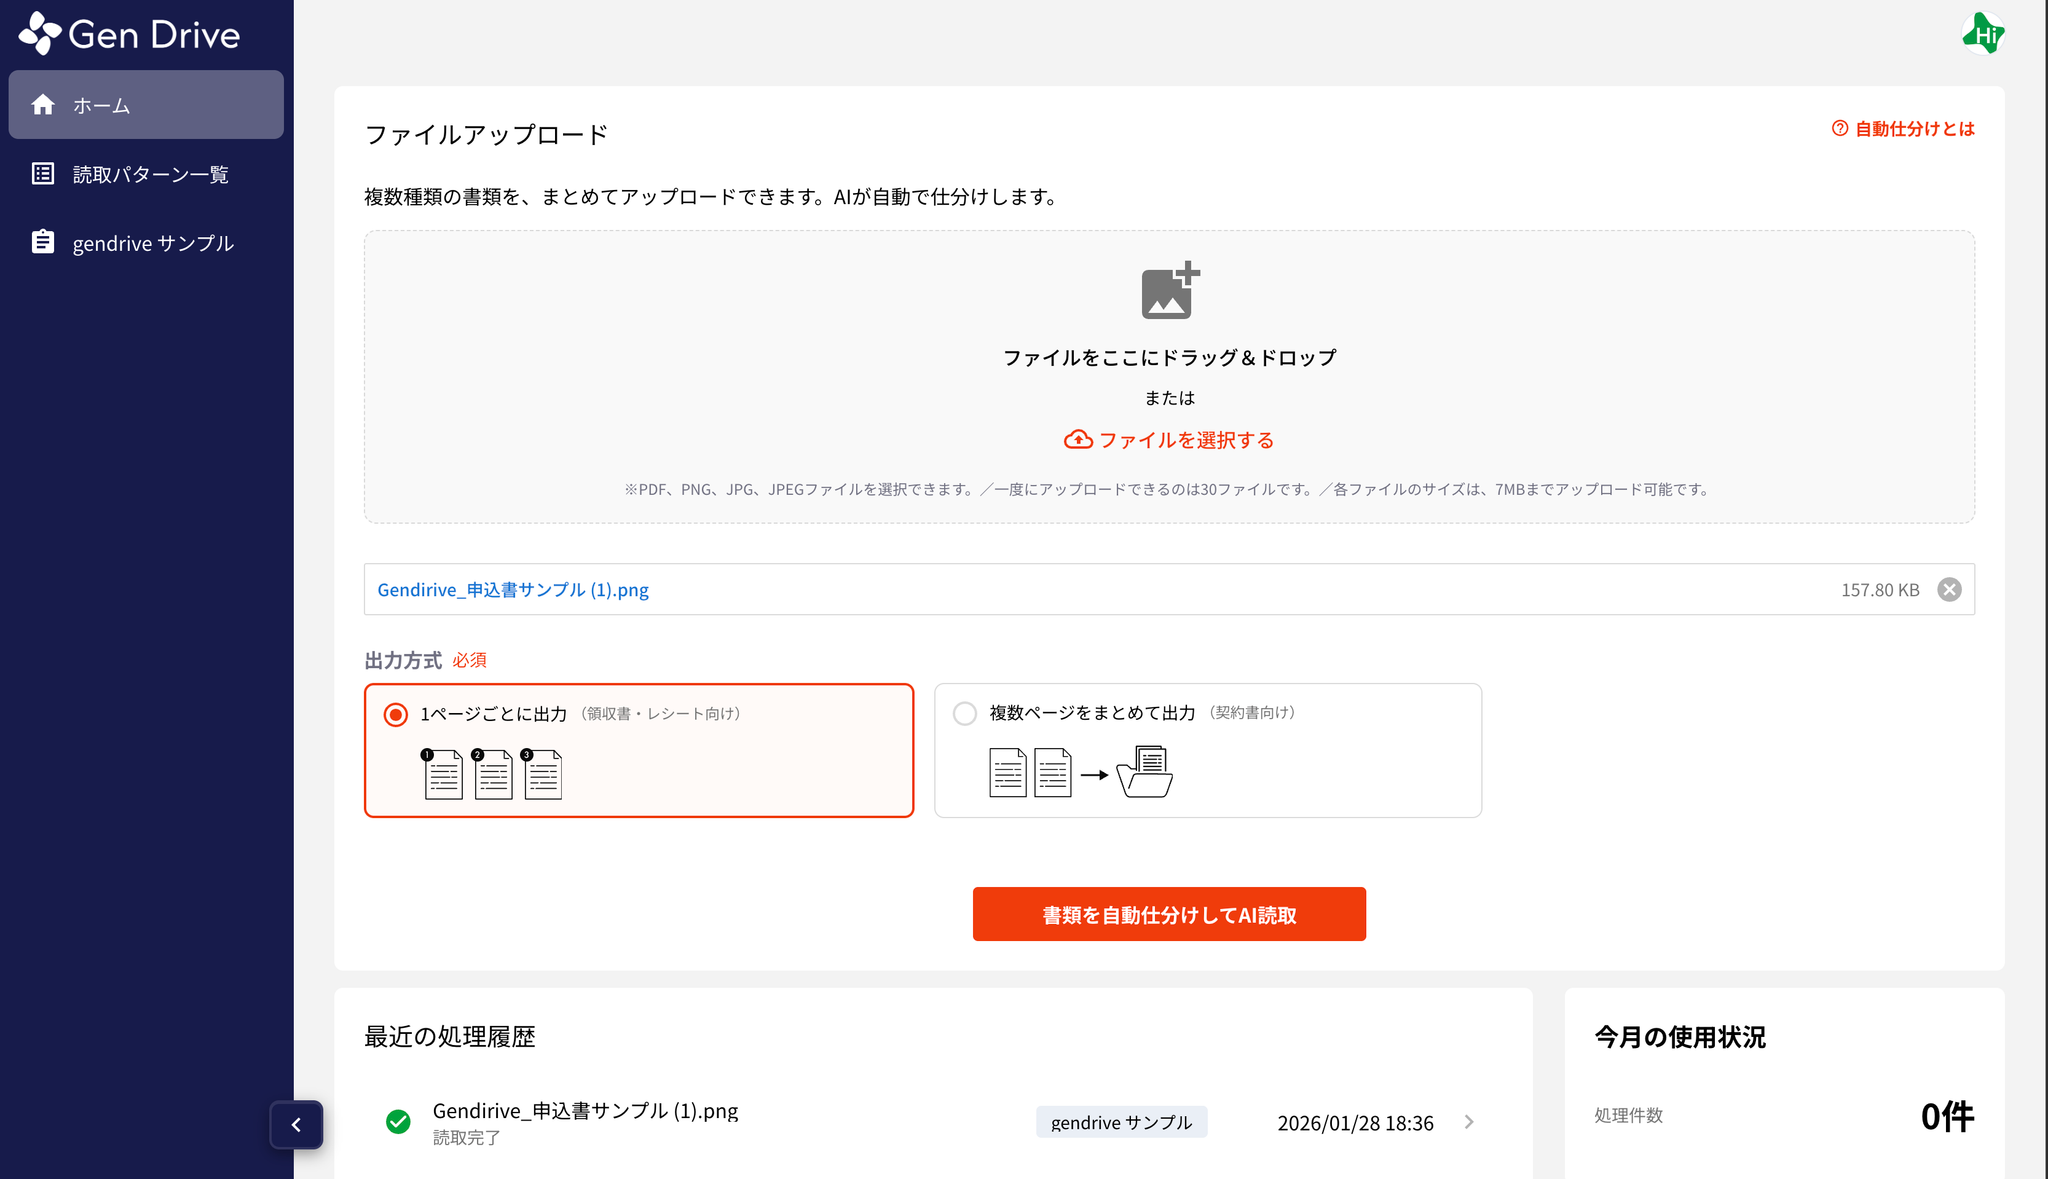This screenshot has height=1179, width=2048.
Task: Click the gendrive サンプル clipboard icon
Action: click(x=43, y=242)
